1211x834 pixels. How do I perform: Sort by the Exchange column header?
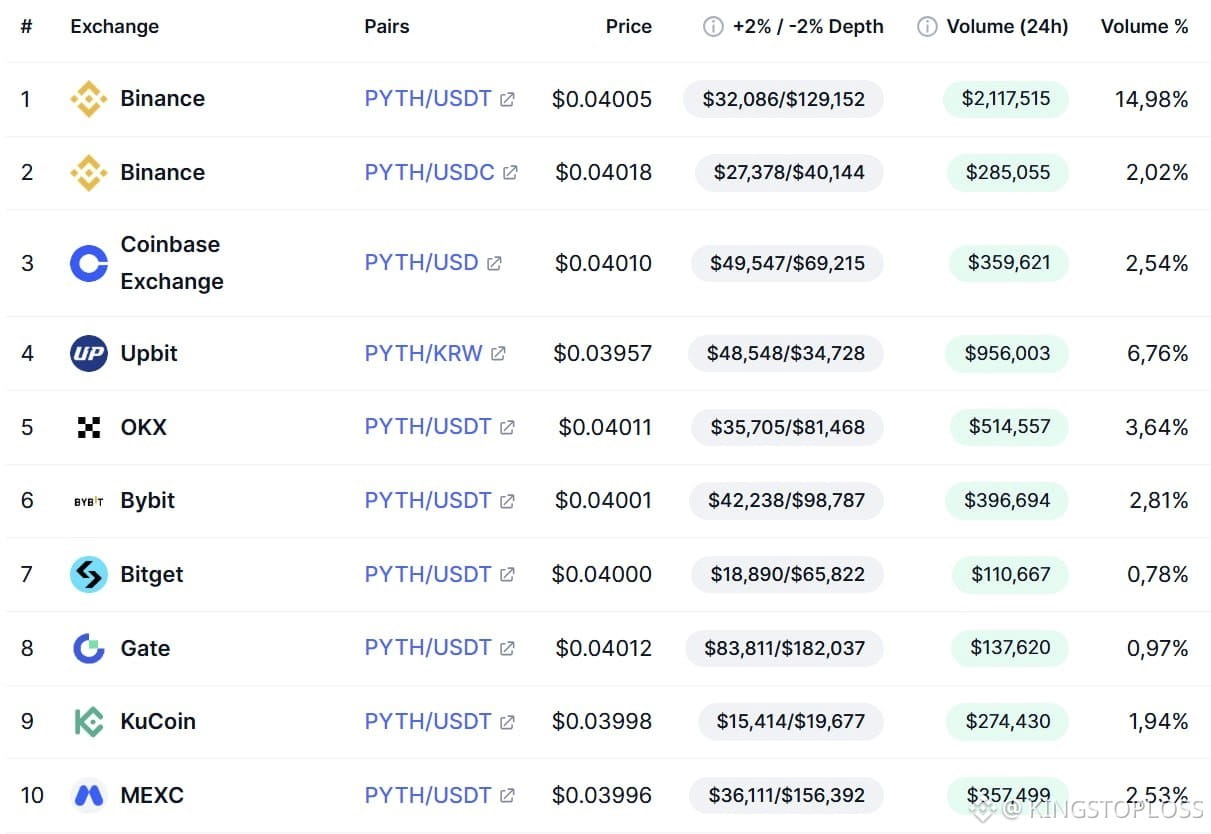[114, 27]
